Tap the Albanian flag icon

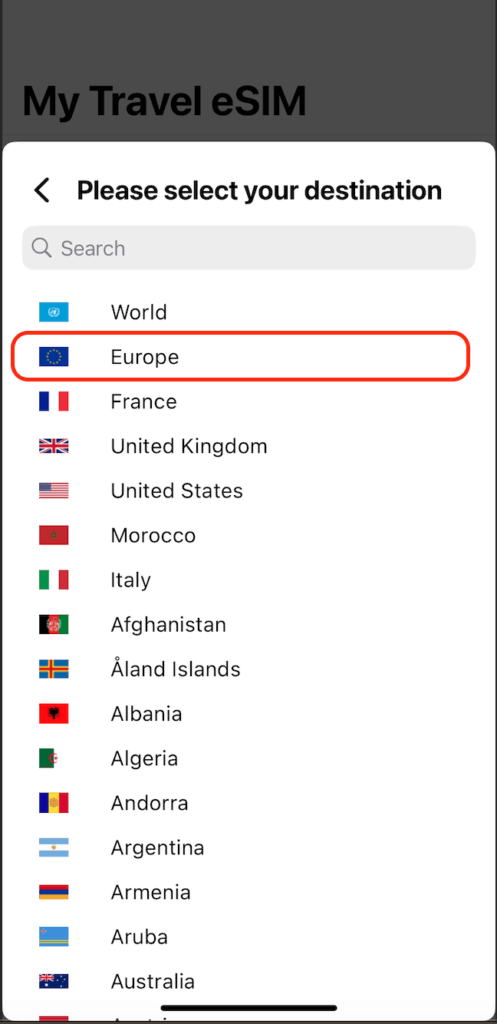[54, 714]
